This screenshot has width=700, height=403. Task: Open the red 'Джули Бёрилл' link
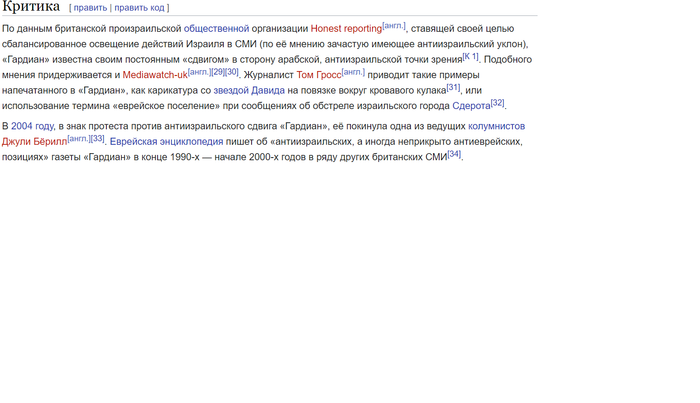(34, 141)
